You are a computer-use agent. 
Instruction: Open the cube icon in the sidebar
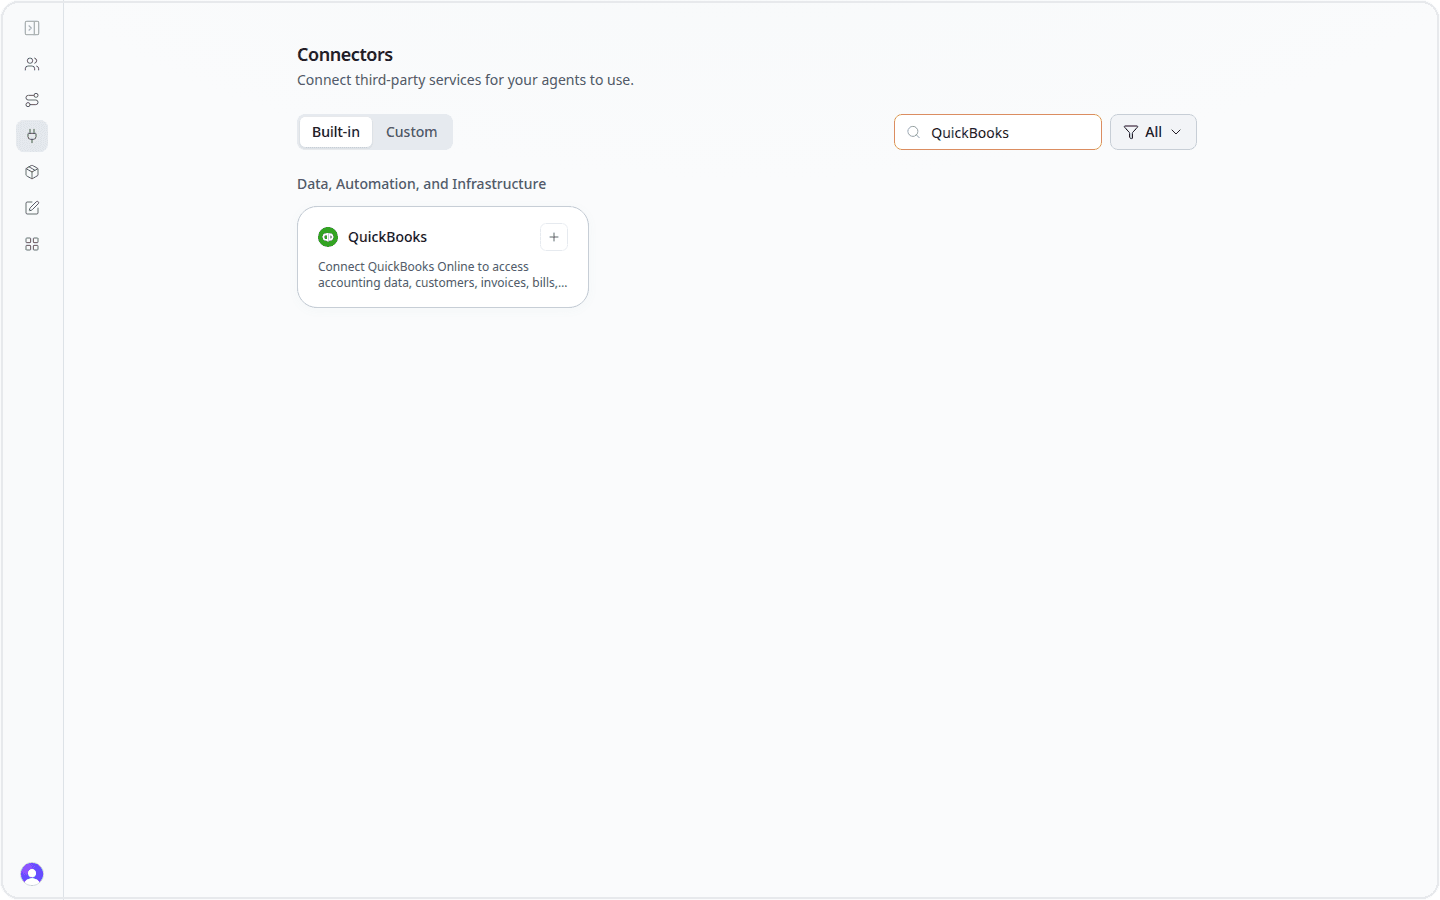point(32,172)
